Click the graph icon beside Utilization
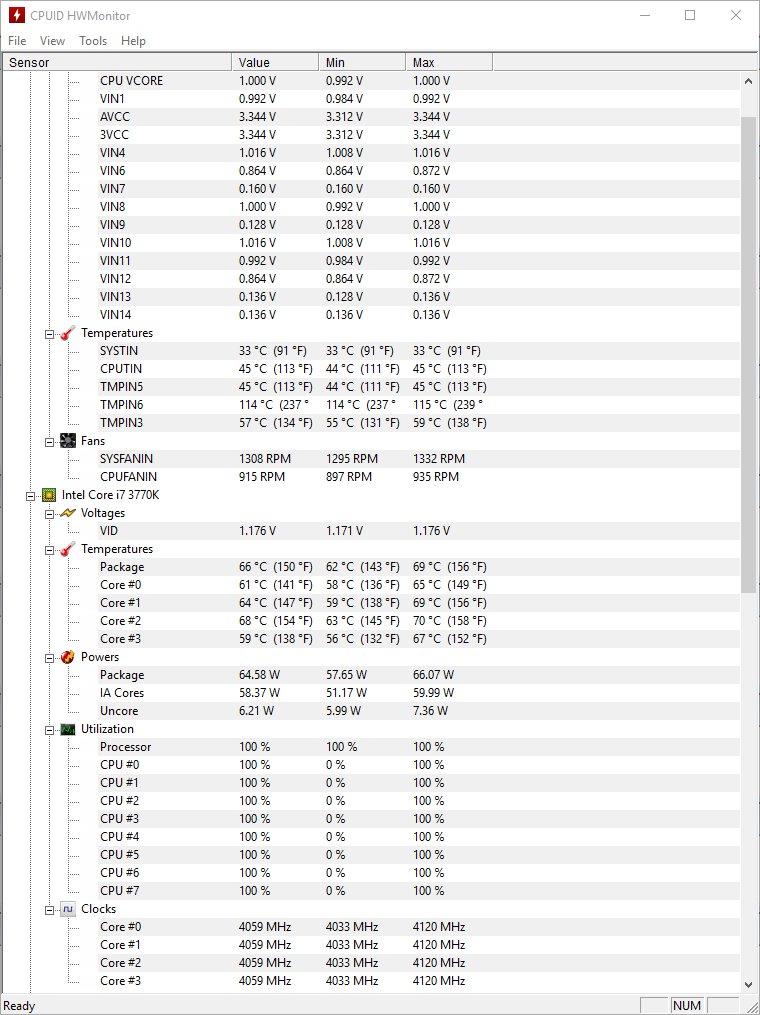 tap(68, 730)
